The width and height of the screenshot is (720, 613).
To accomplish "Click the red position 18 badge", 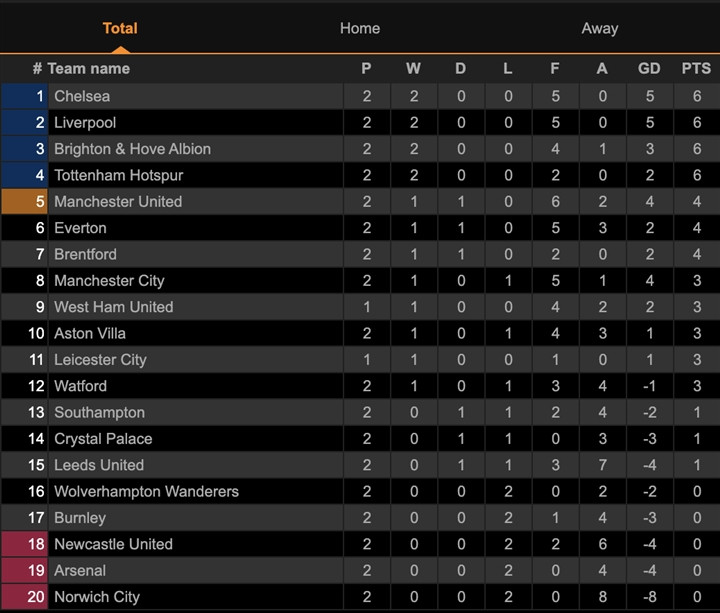I will click(24, 544).
